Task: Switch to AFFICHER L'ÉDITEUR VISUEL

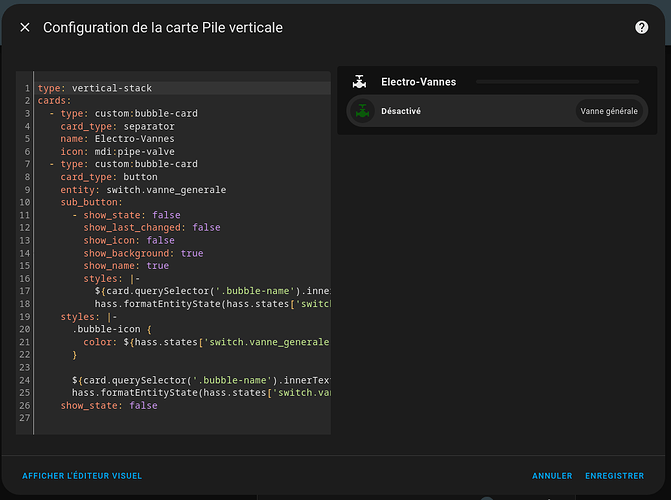Action: (82, 476)
